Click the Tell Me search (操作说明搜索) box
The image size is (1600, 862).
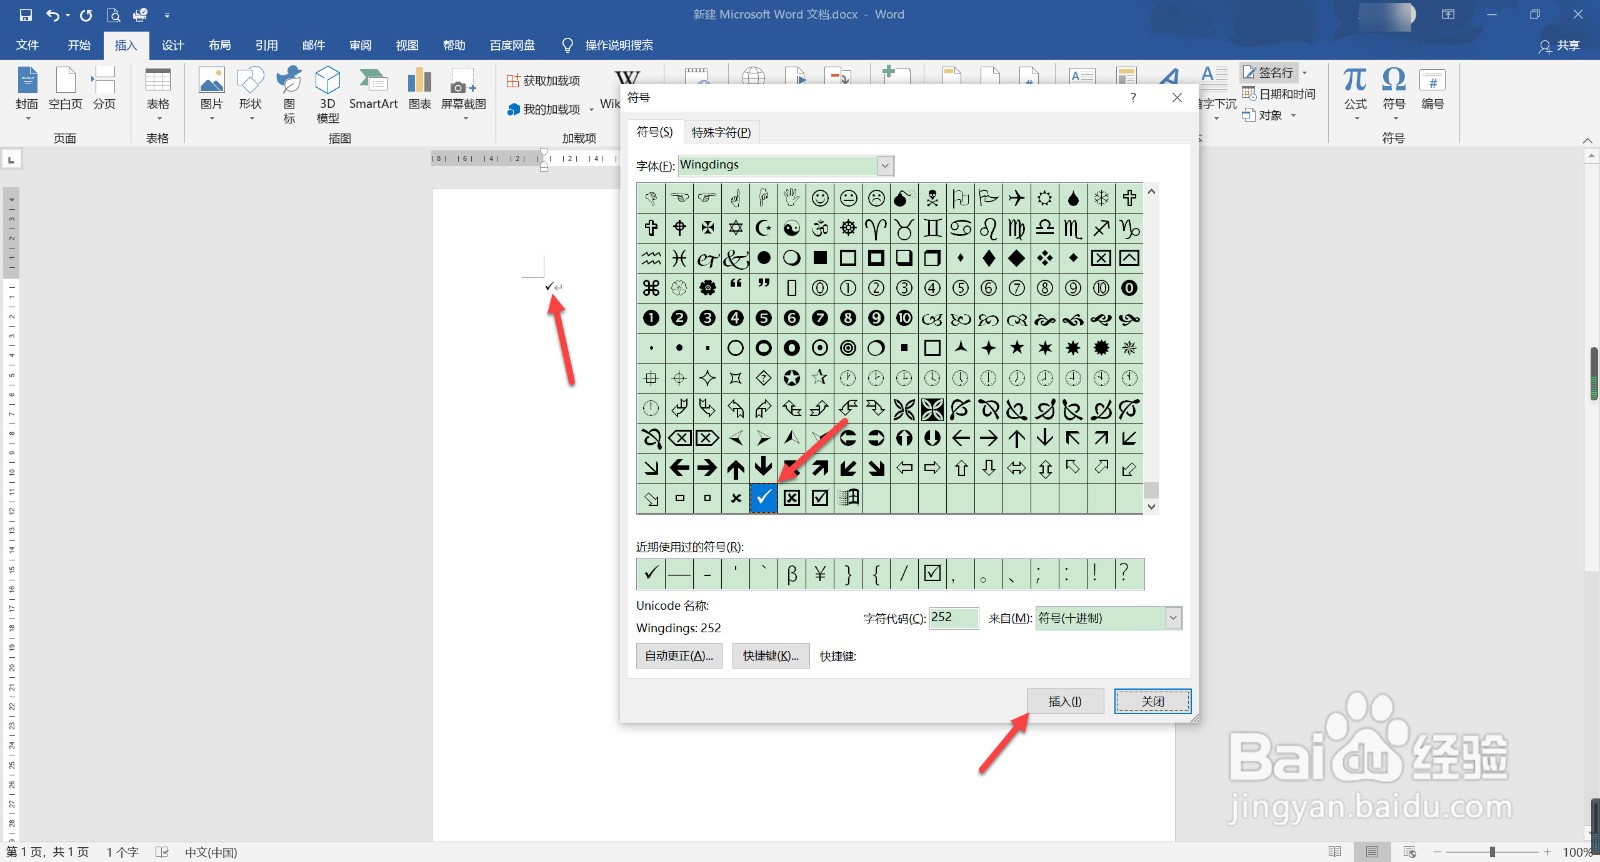coord(608,45)
